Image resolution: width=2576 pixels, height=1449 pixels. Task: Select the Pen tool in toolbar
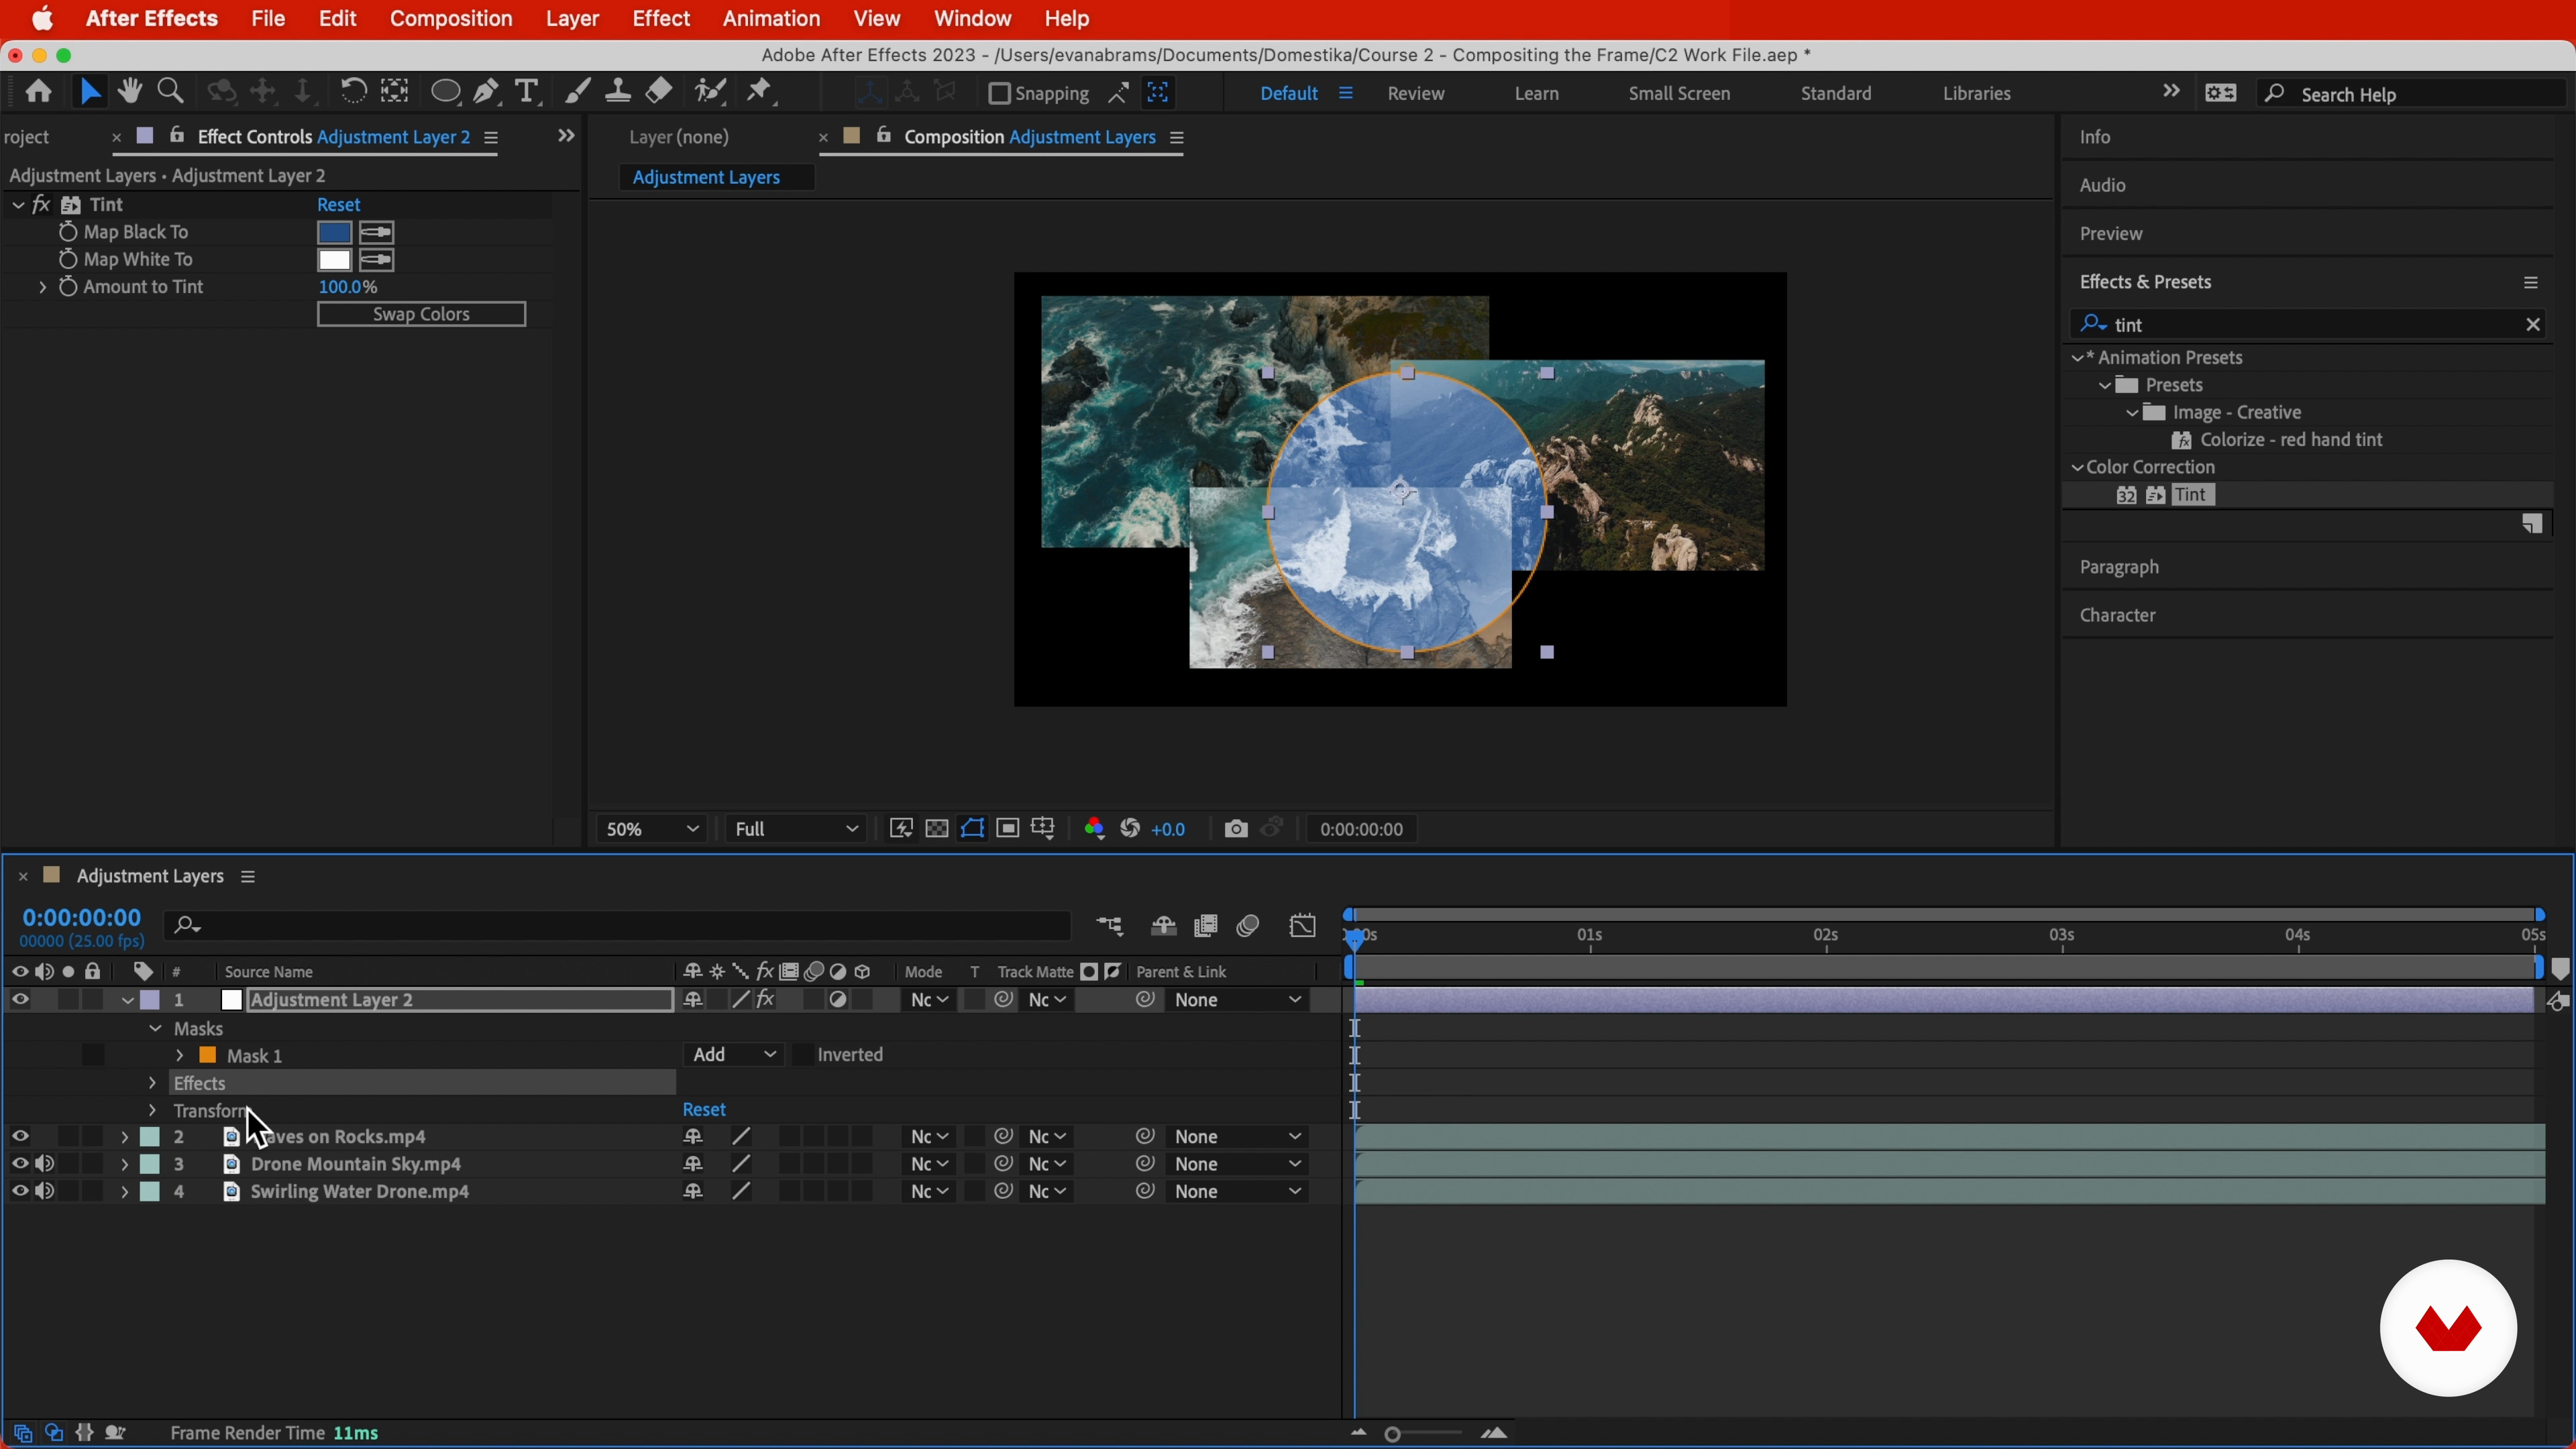tap(487, 92)
